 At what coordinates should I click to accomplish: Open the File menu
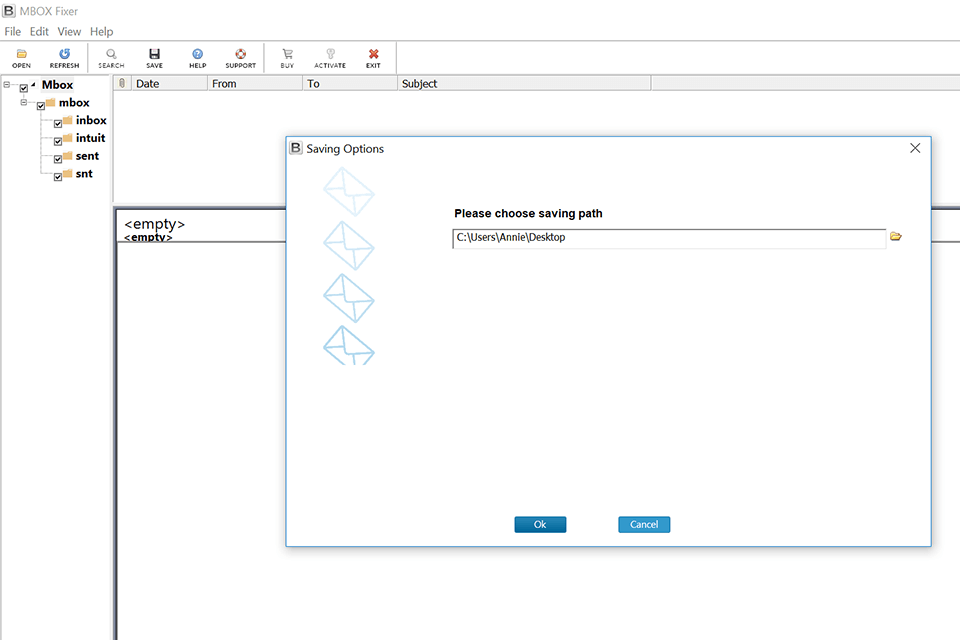(x=12, y=31)
